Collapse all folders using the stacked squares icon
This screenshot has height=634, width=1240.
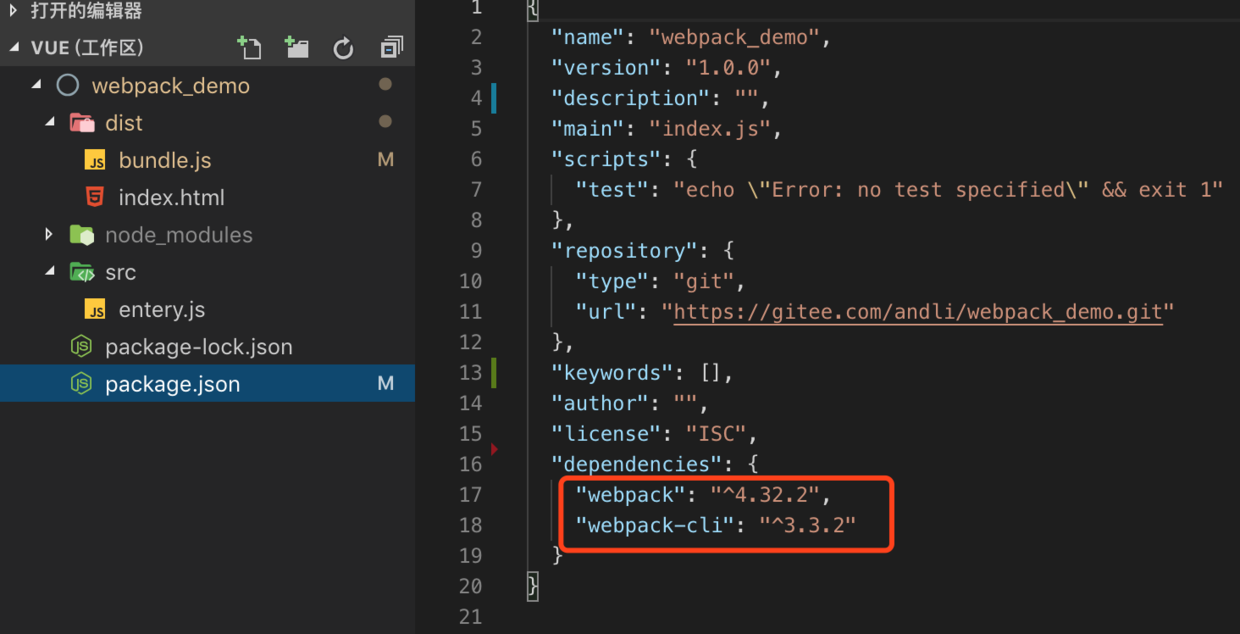click(x=391, y=47)
